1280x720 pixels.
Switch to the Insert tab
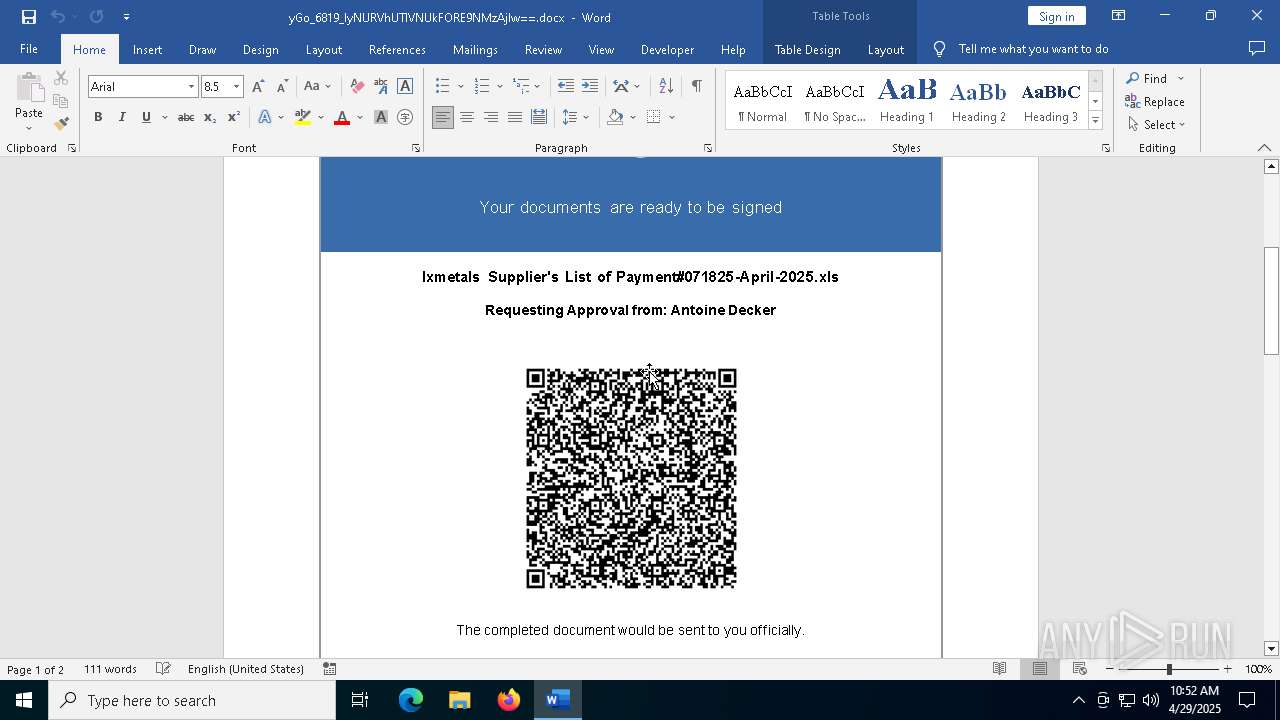tap(147, 49)
